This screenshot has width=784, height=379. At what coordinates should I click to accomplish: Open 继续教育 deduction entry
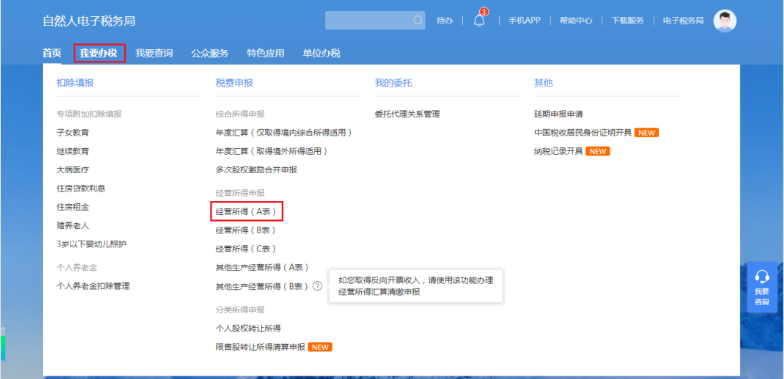point(73,151)
